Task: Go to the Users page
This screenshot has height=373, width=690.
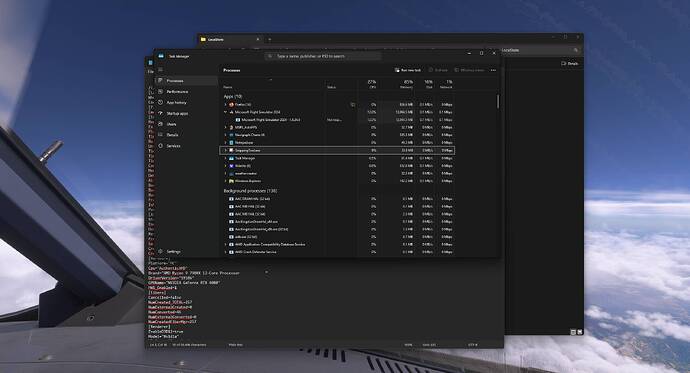Action: click(187, 124)
